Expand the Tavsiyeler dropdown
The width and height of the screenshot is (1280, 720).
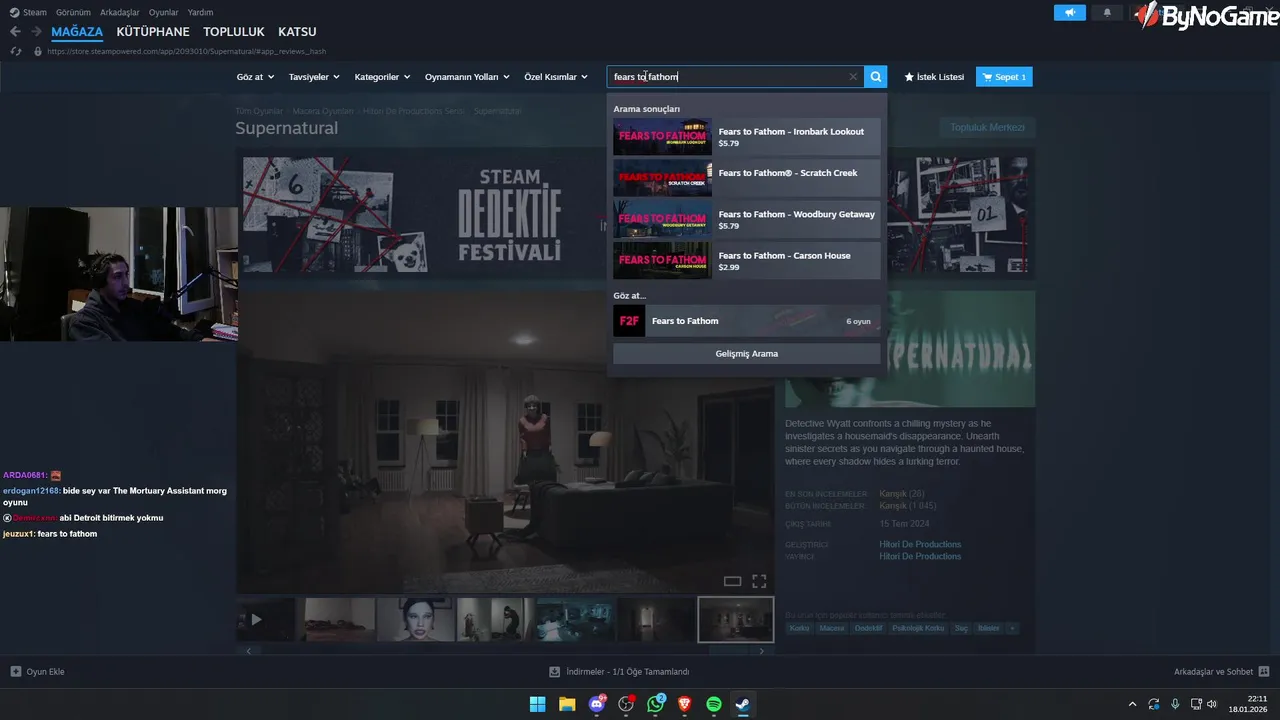click(314, 77)
